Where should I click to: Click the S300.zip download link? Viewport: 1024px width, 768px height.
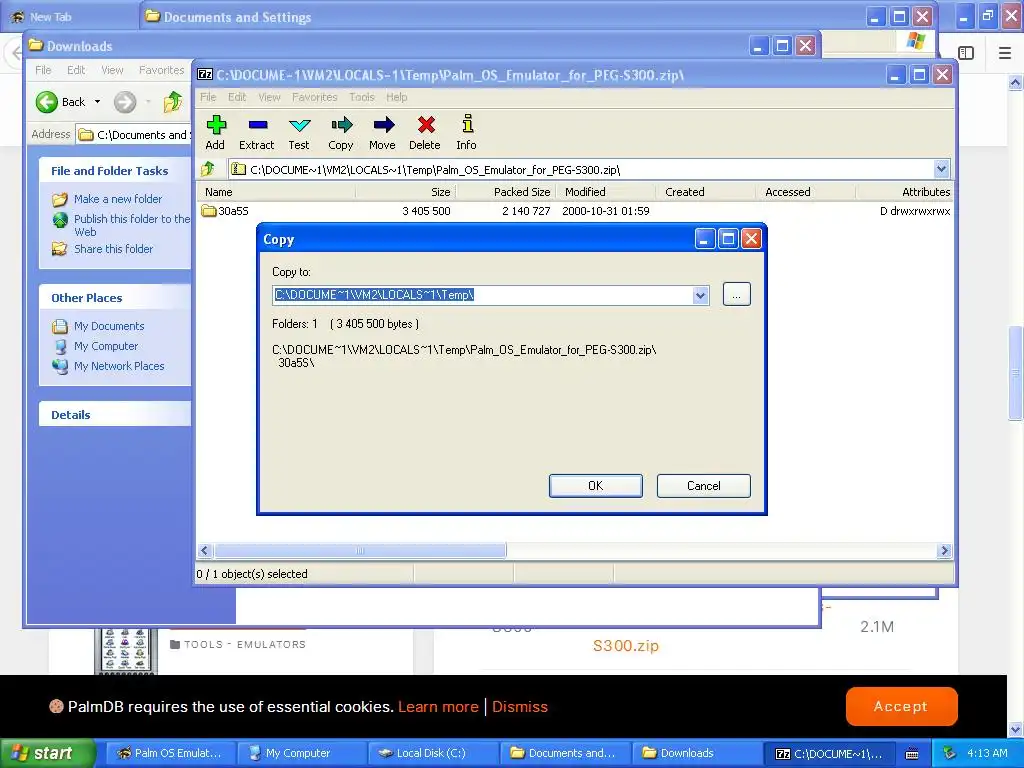click(626, 645)
